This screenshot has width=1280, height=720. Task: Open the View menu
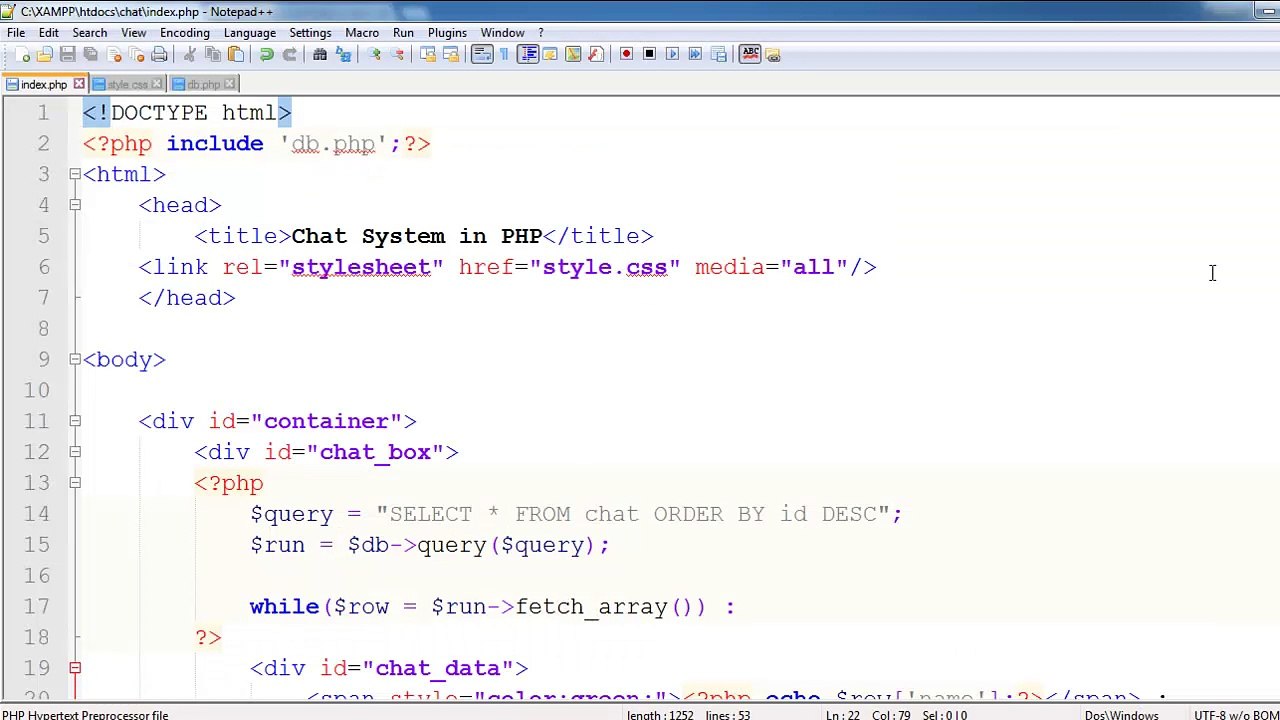pos(133,33)
